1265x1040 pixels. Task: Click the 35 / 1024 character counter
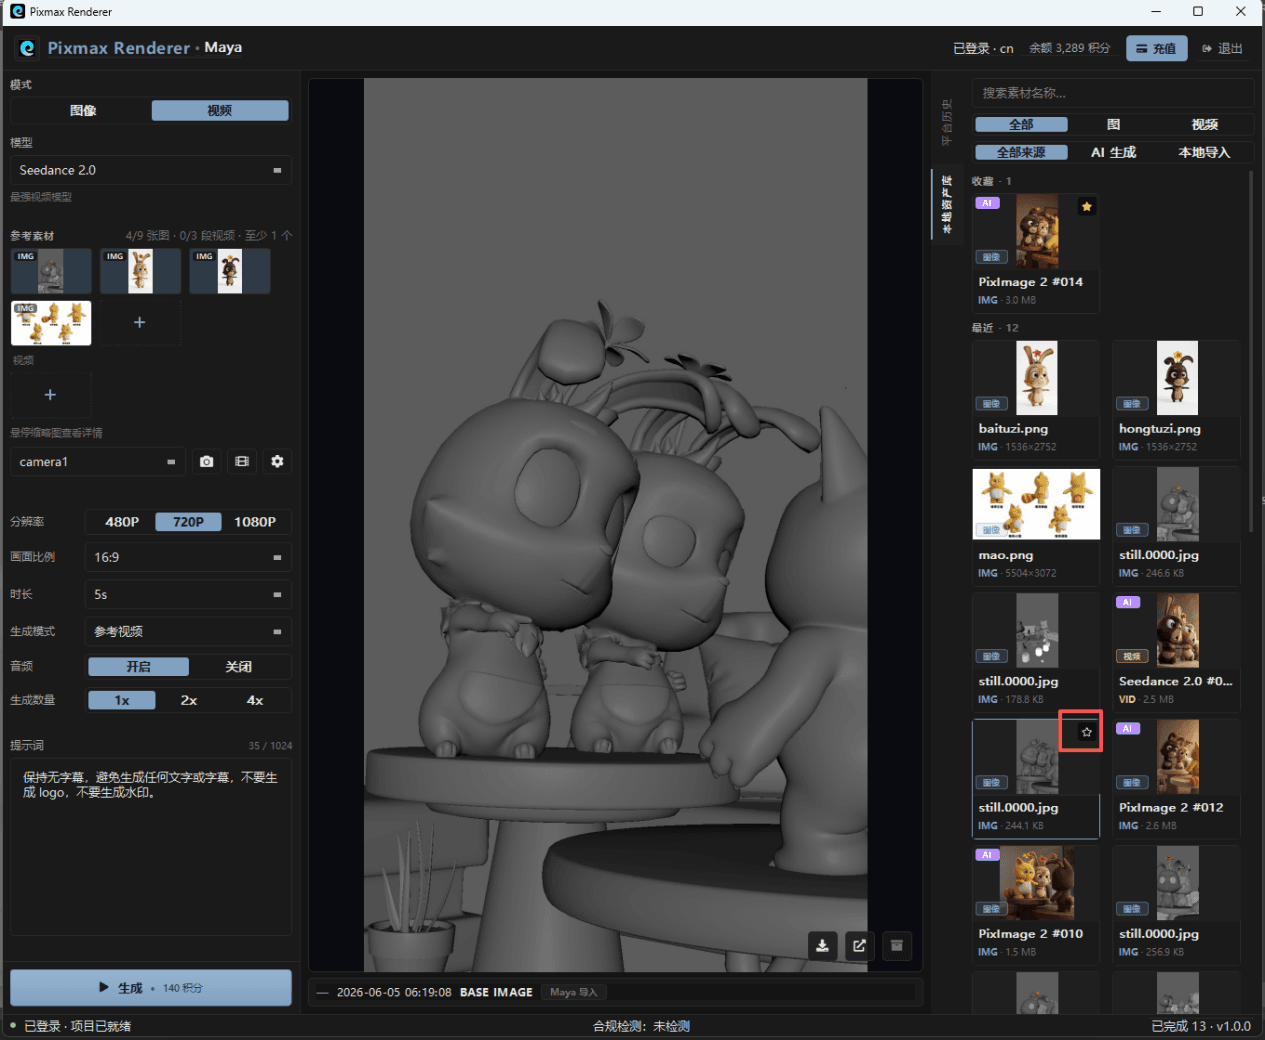point(270,745)
